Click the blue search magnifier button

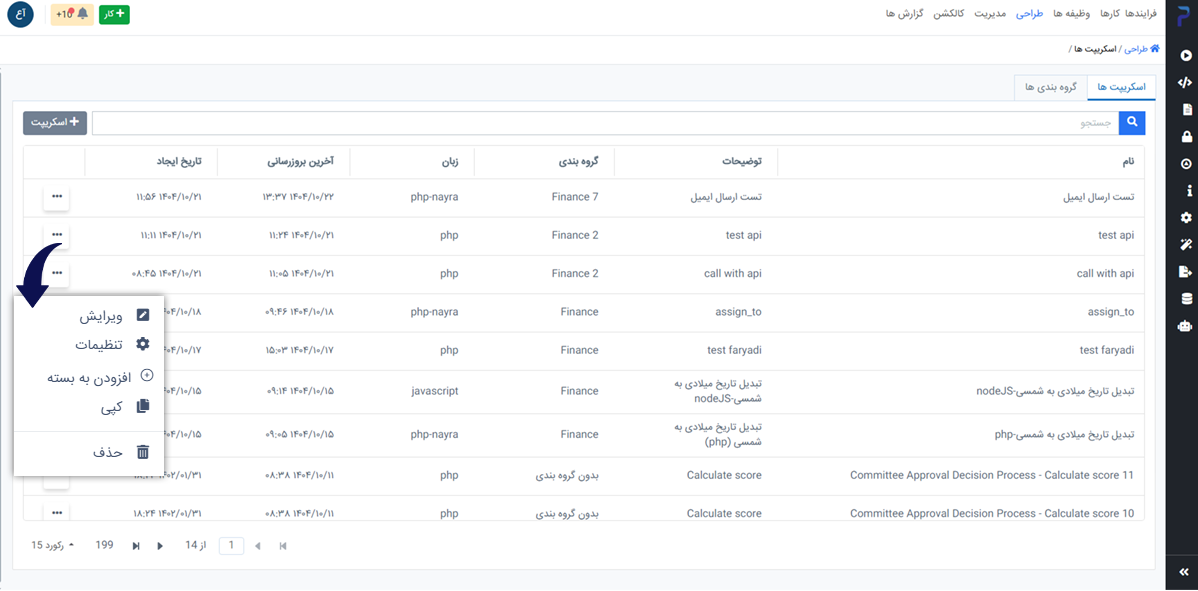pos(1132,123)
